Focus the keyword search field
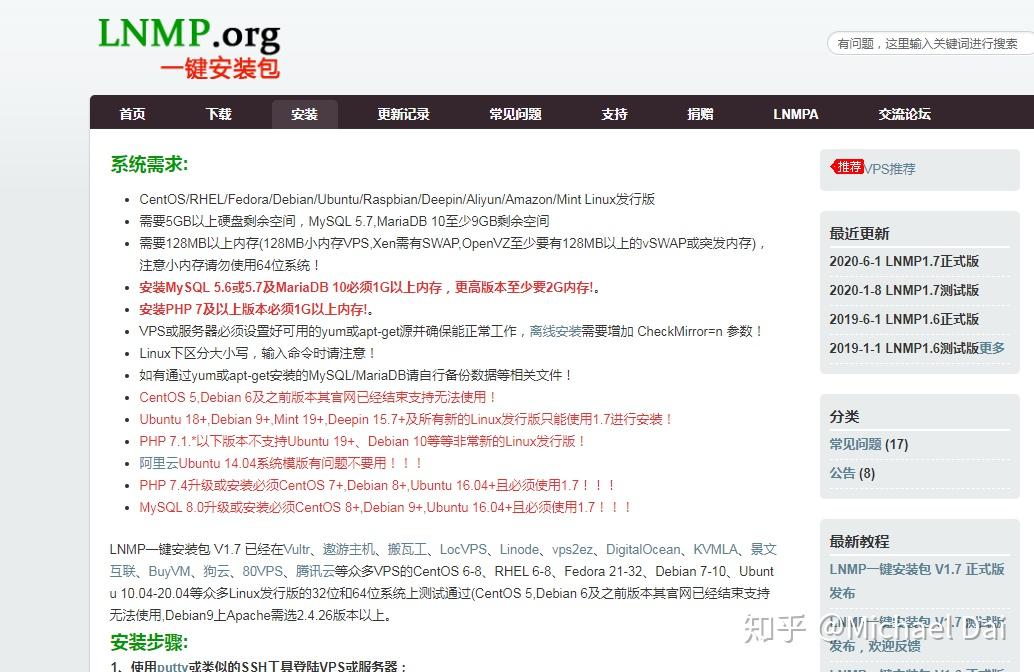 (930, 44)
